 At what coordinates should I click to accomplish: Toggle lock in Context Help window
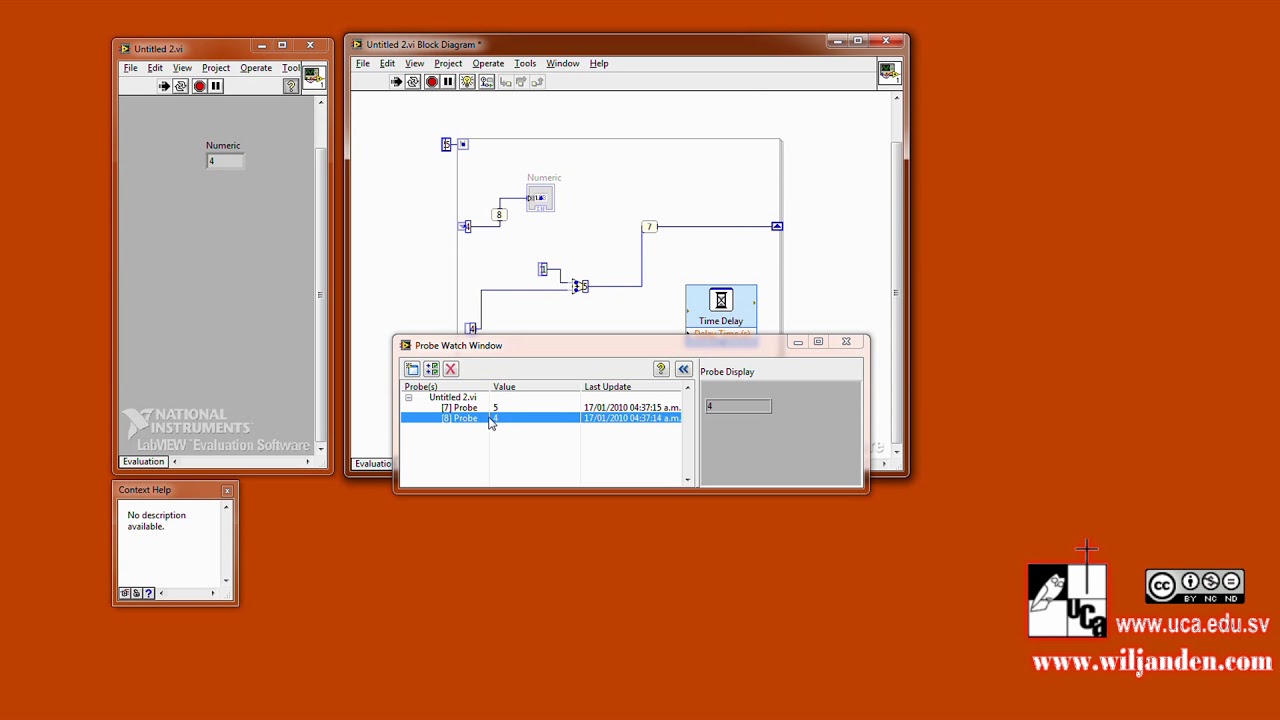coord(137,593)
